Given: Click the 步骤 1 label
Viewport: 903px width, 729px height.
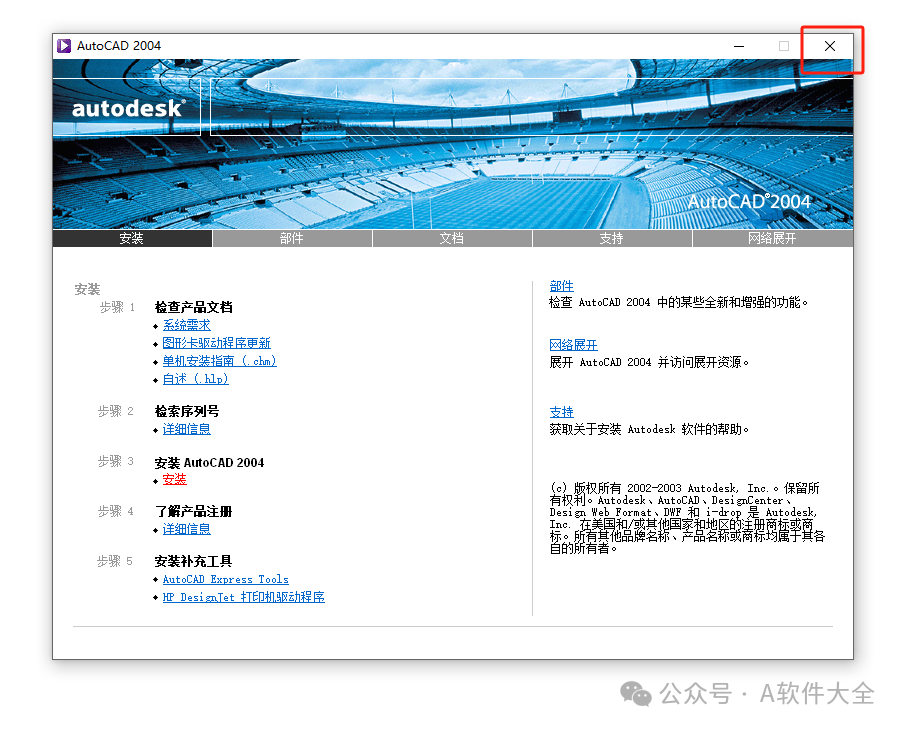Looking at the screenshot, I should point(117,307).
